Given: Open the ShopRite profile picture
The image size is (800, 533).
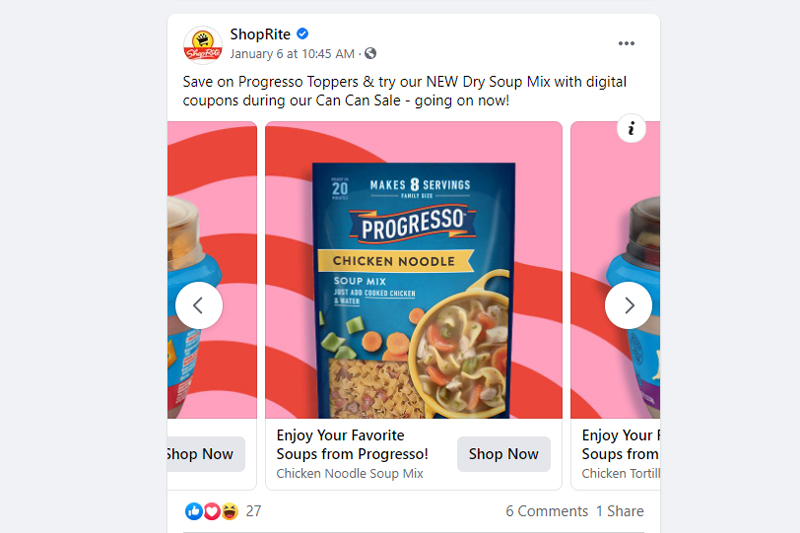Looking at the screenshot, I should pyautogui.click(x=203, y=45).
